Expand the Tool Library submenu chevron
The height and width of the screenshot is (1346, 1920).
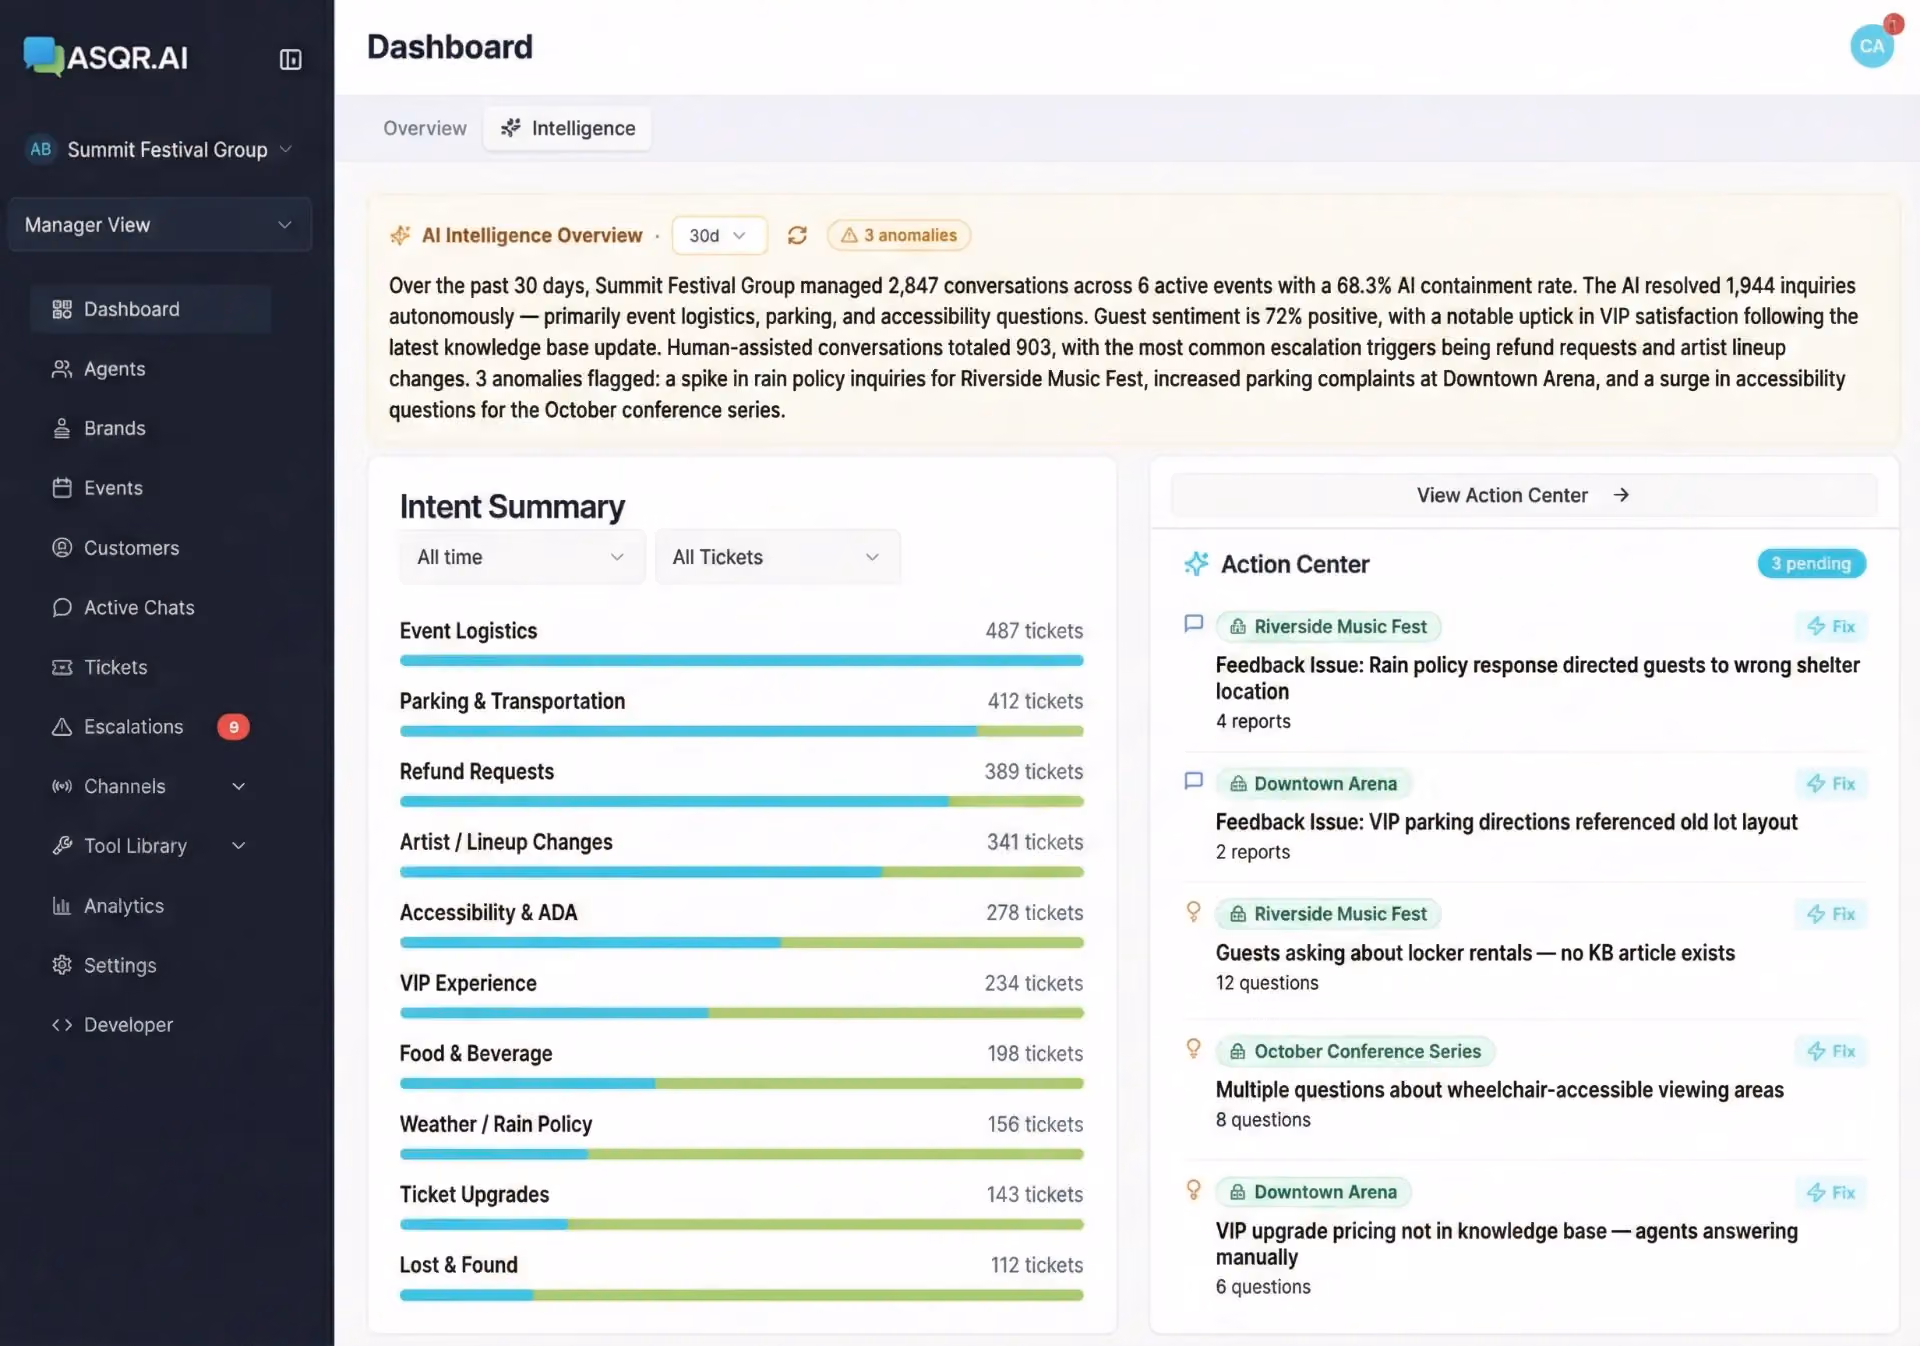click(239, 846)
